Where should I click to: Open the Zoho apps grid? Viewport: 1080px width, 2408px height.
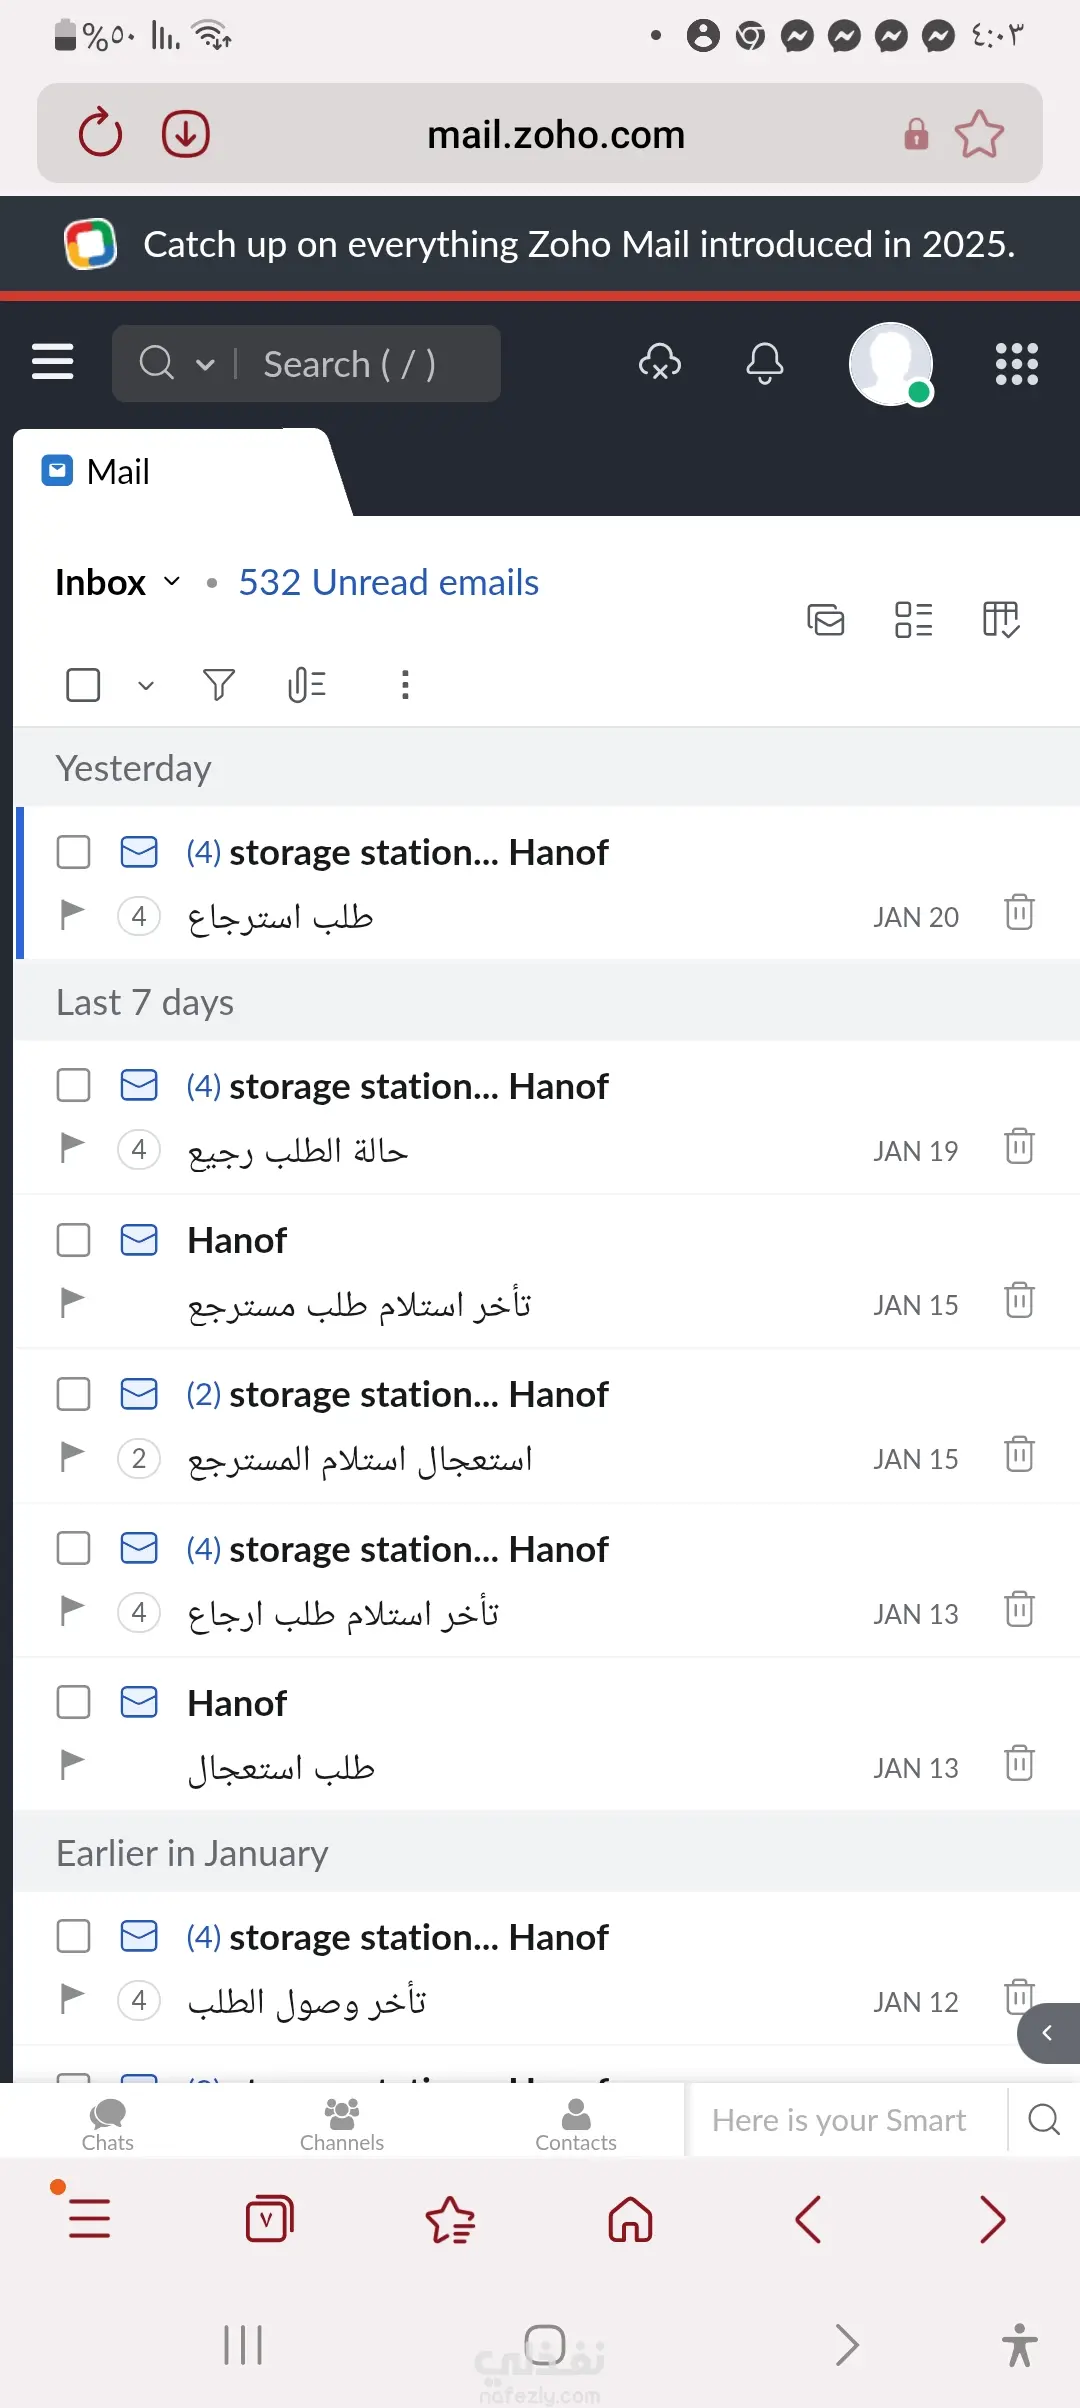pos(1016,363)
